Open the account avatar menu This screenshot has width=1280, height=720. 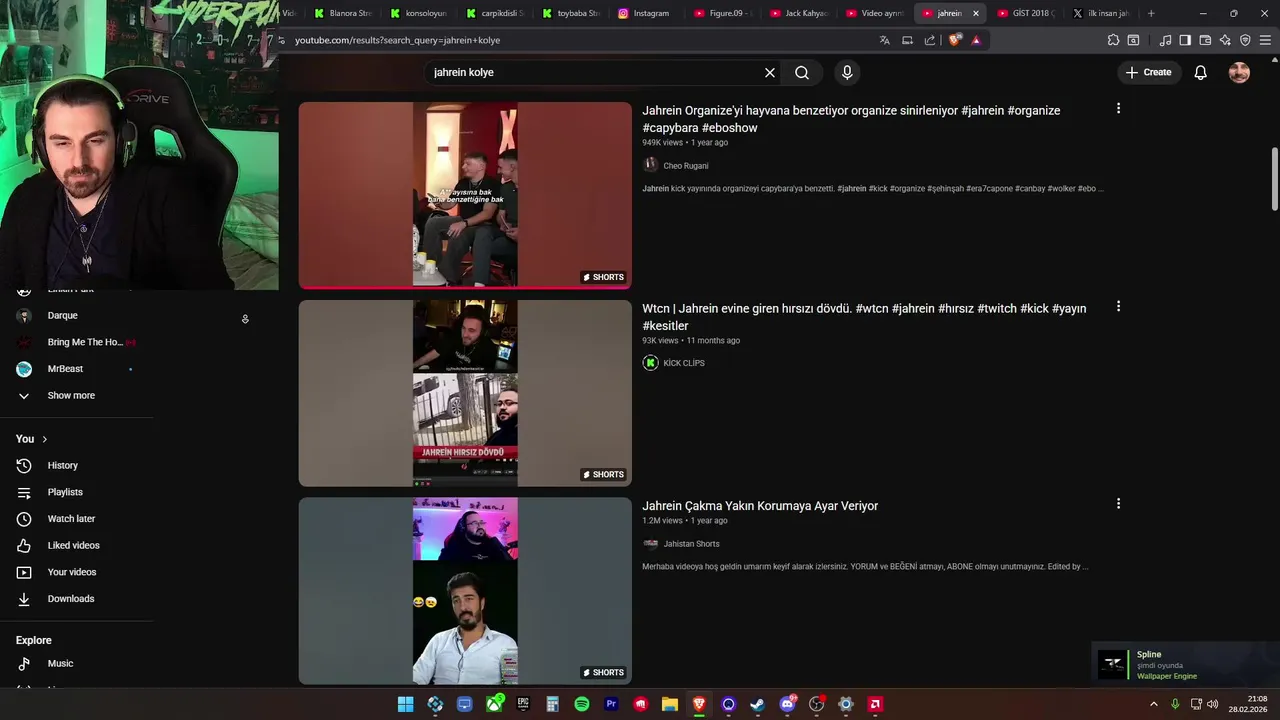[x=1239, y=72]
